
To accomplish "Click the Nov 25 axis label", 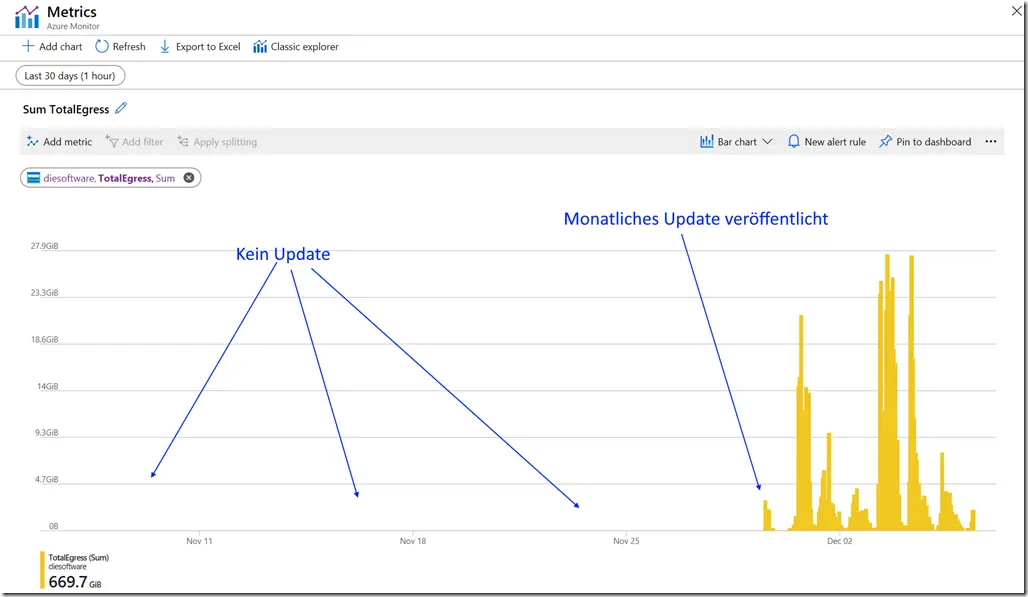I will point(626,541).
